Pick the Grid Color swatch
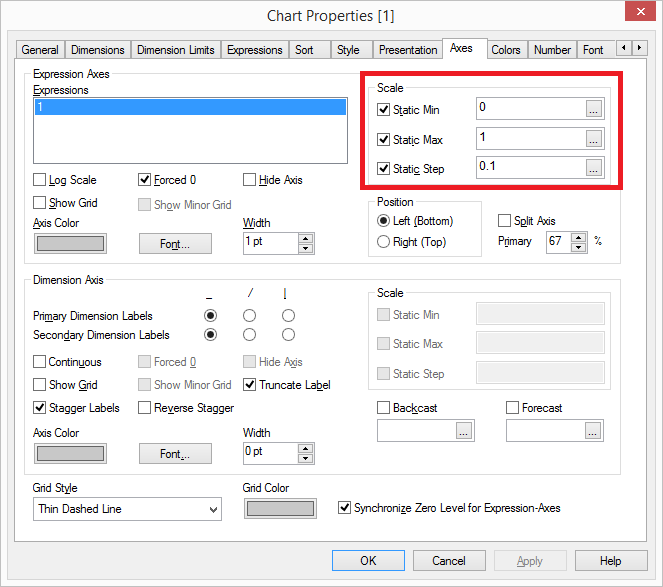 [279, 509]
